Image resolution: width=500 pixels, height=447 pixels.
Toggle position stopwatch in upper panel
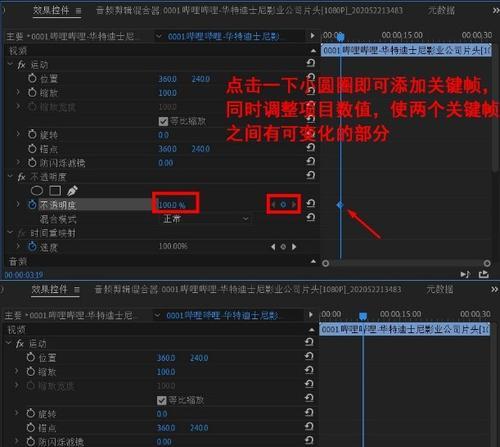pos(32,79)
